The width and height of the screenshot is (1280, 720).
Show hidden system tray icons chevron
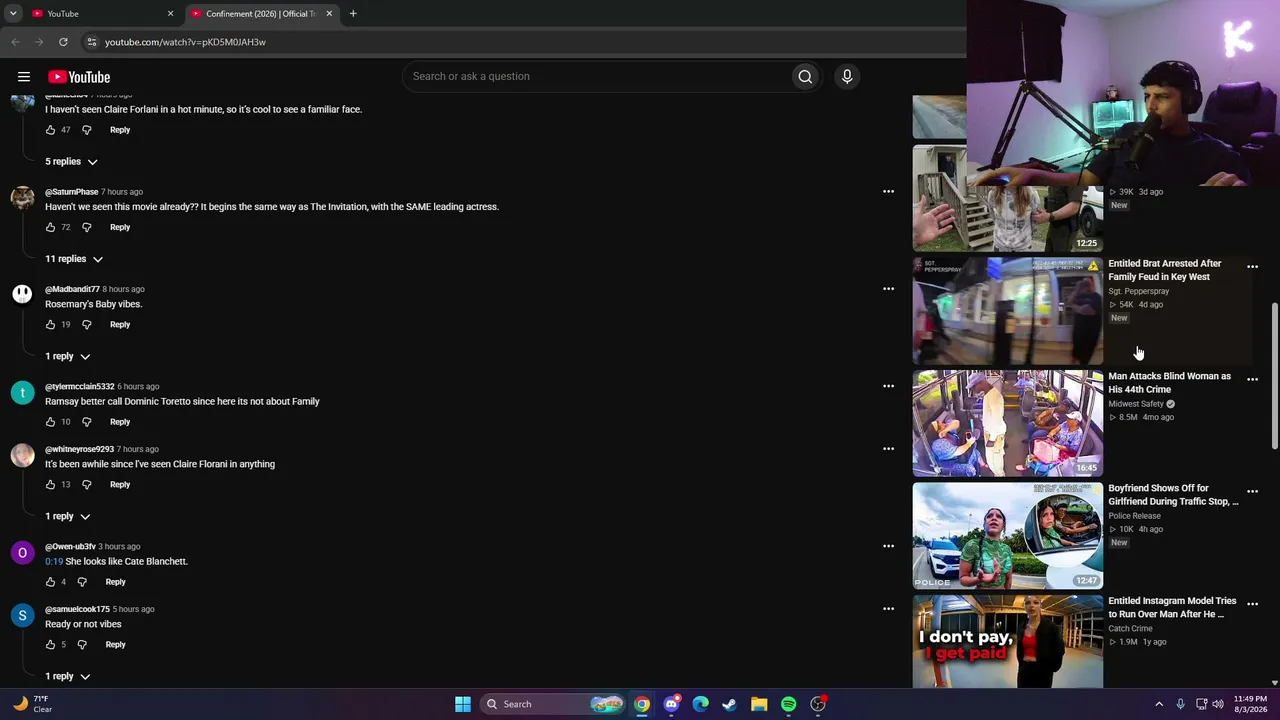(x=1159, y=704)
